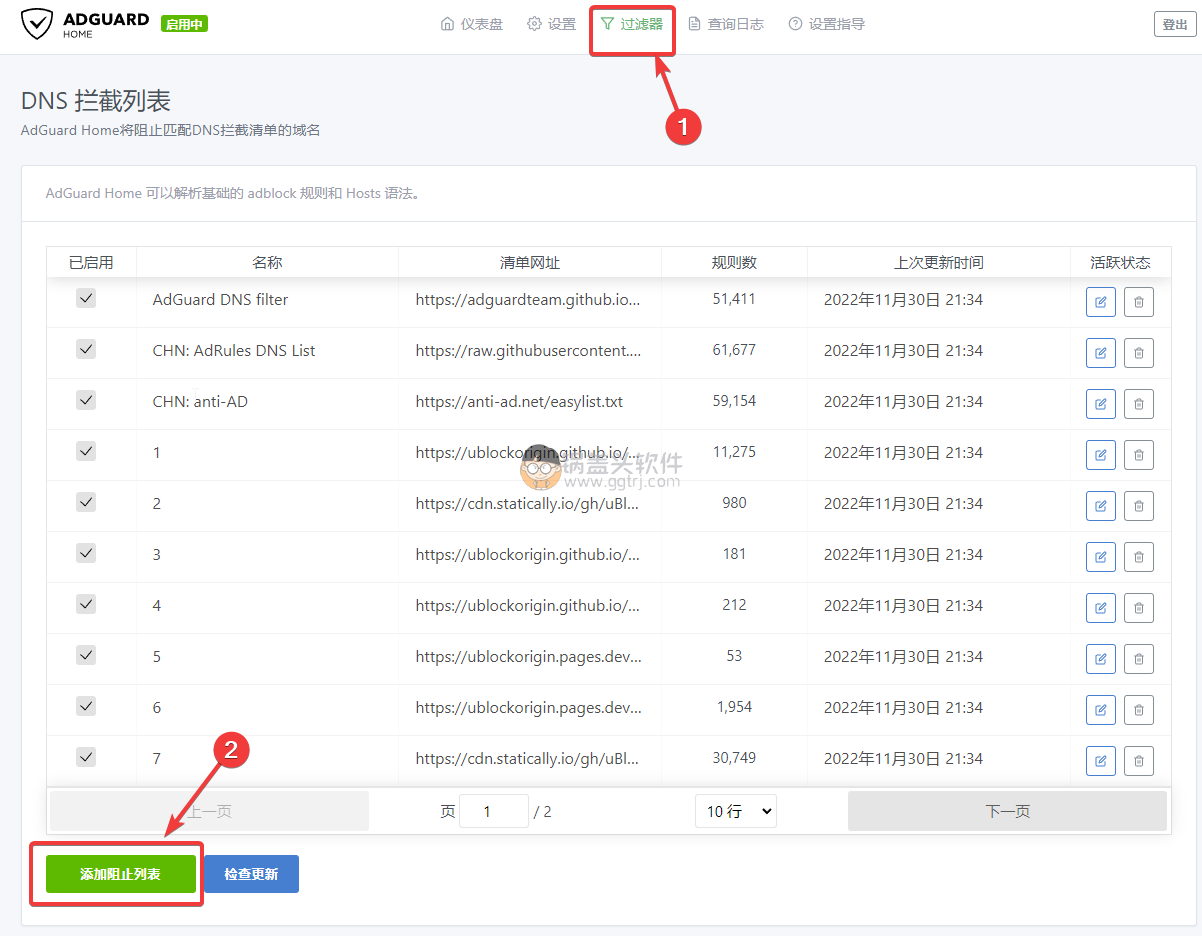Toggle enabled checkbox for list 1
Image resolution: width=1202 pixels, height=936 pixels.
point(86,451)
